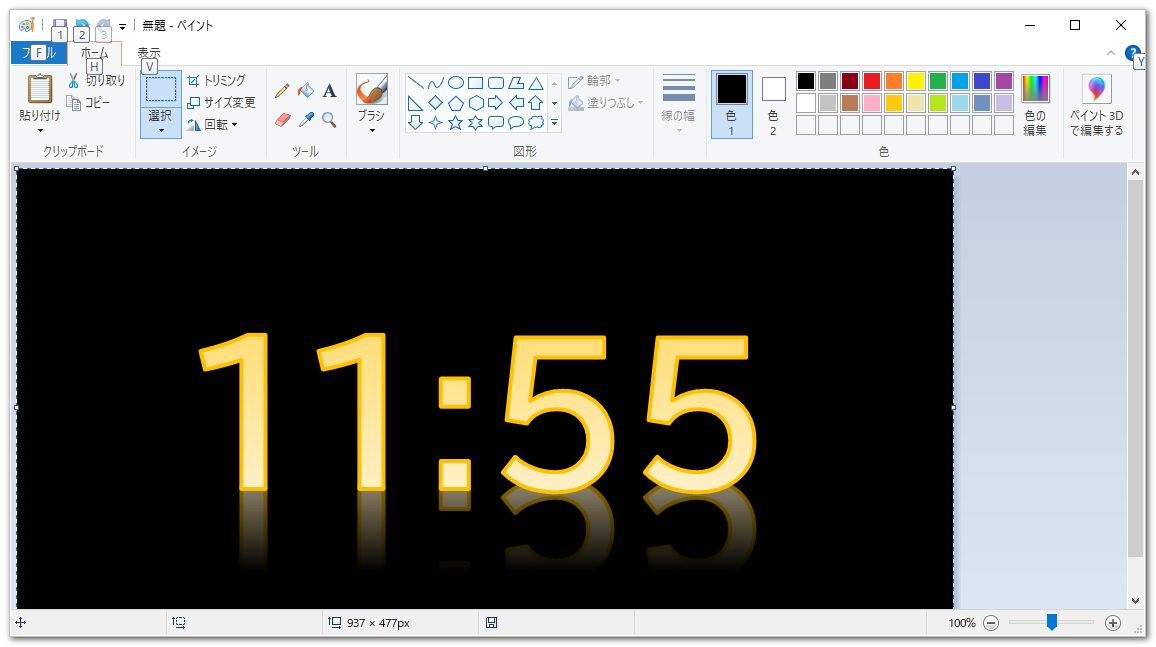Select the Fill with color bucket tool

coord(306,91)
